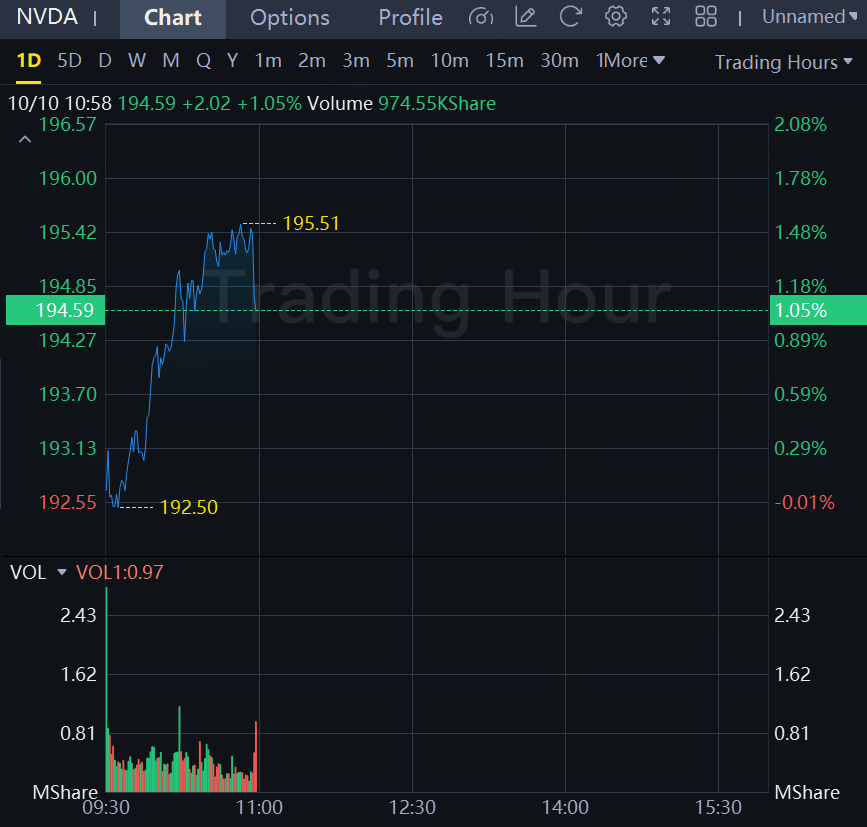This screenshot has width=867, height=827.
Task: Select the monthly M timeframe
Action: pos(171,60)
